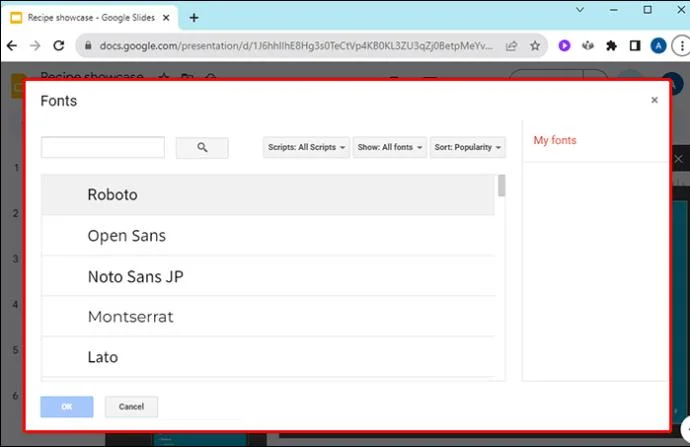The height and width of the screenshot is (447, 690).
Task: Select the Montserrat font
Action: pos(268,317)
